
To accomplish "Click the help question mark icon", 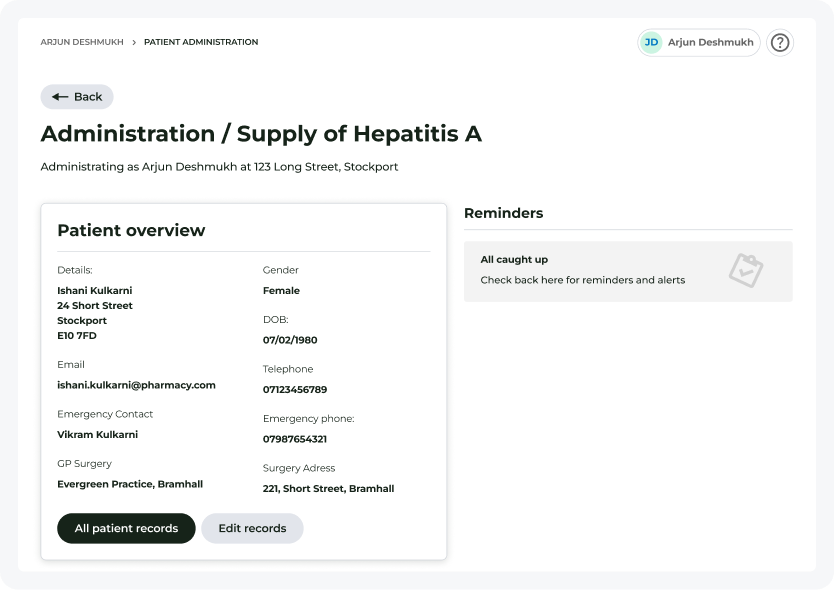I will click(x=780, y=43).
